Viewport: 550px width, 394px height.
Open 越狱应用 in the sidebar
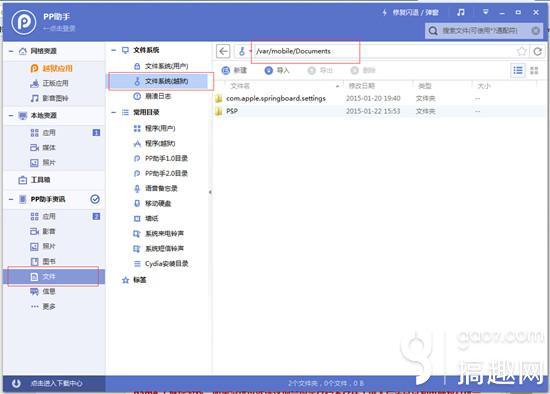[x=51, y=68]
